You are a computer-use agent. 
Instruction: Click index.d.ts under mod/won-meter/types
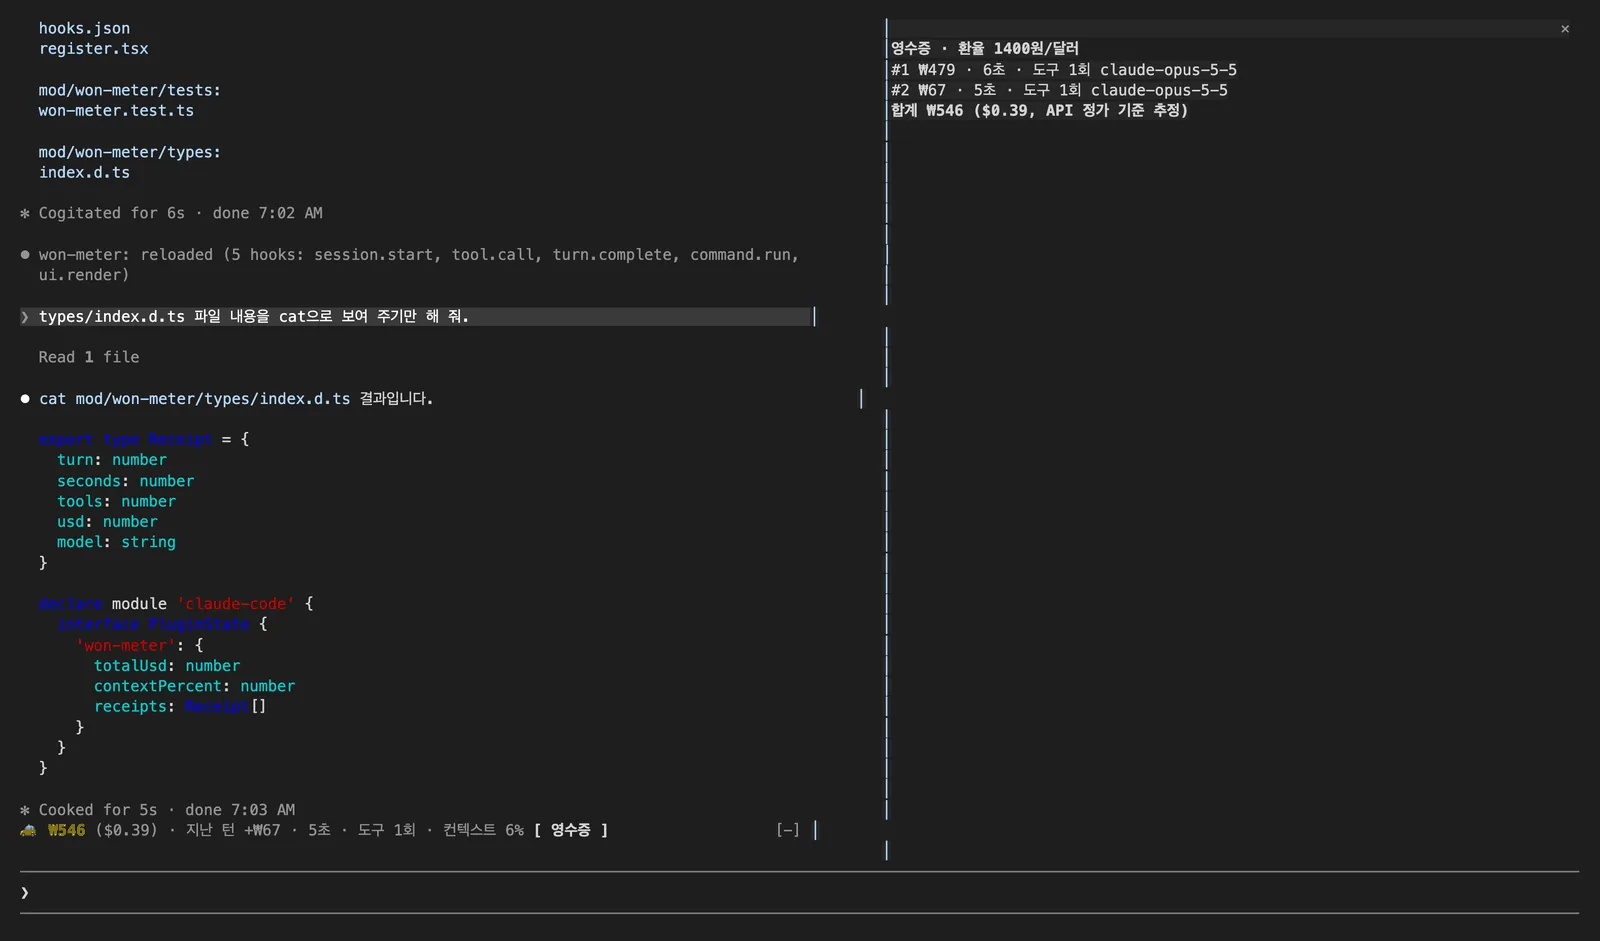click(84, 172)
